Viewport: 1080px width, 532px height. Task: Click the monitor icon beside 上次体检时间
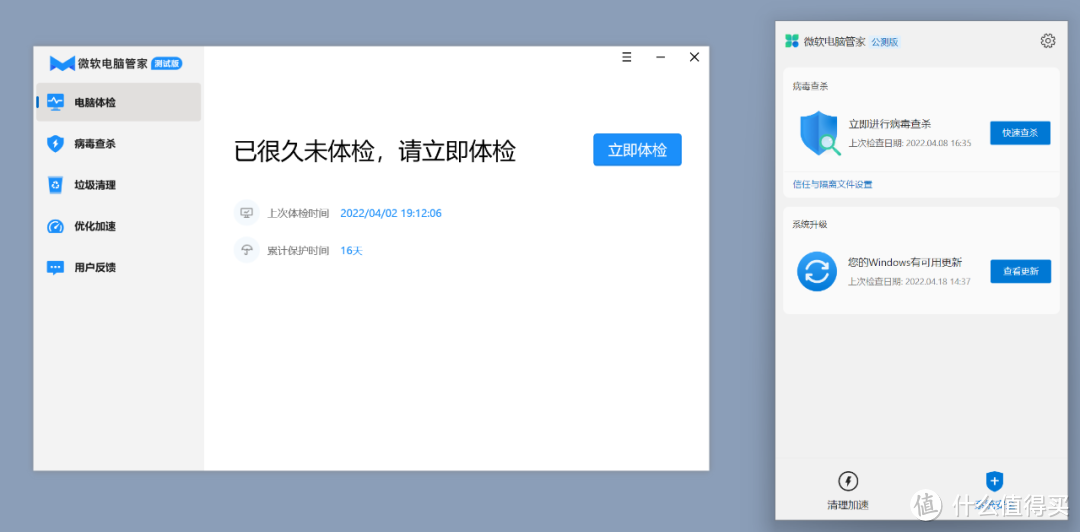click(x=247, y=213)
